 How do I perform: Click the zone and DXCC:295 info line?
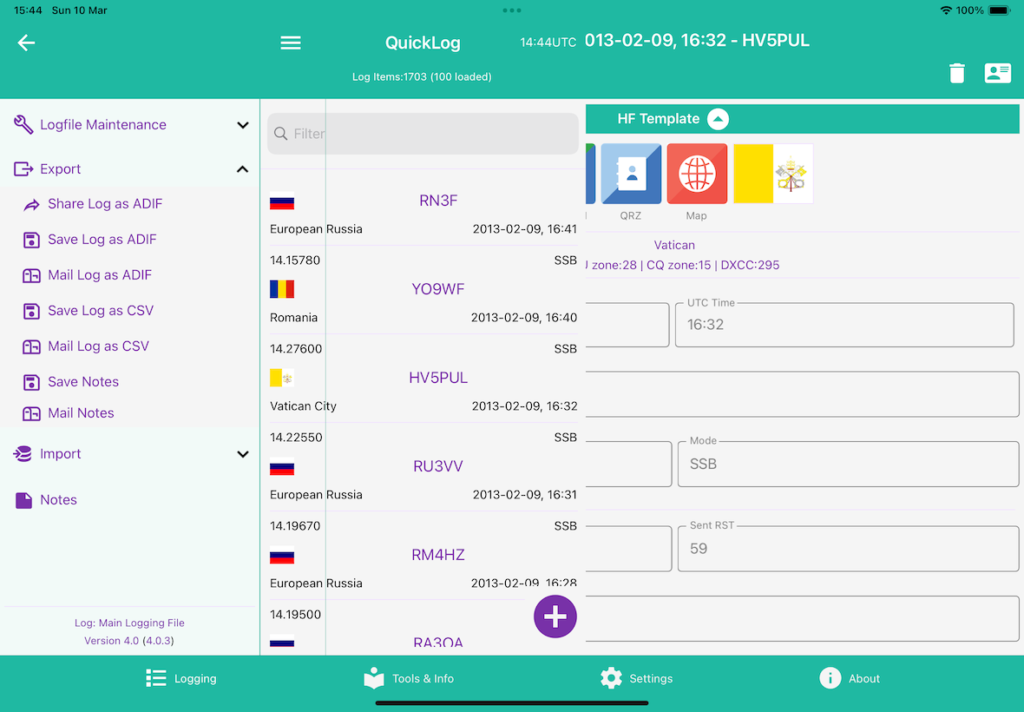tap(682, 265)
